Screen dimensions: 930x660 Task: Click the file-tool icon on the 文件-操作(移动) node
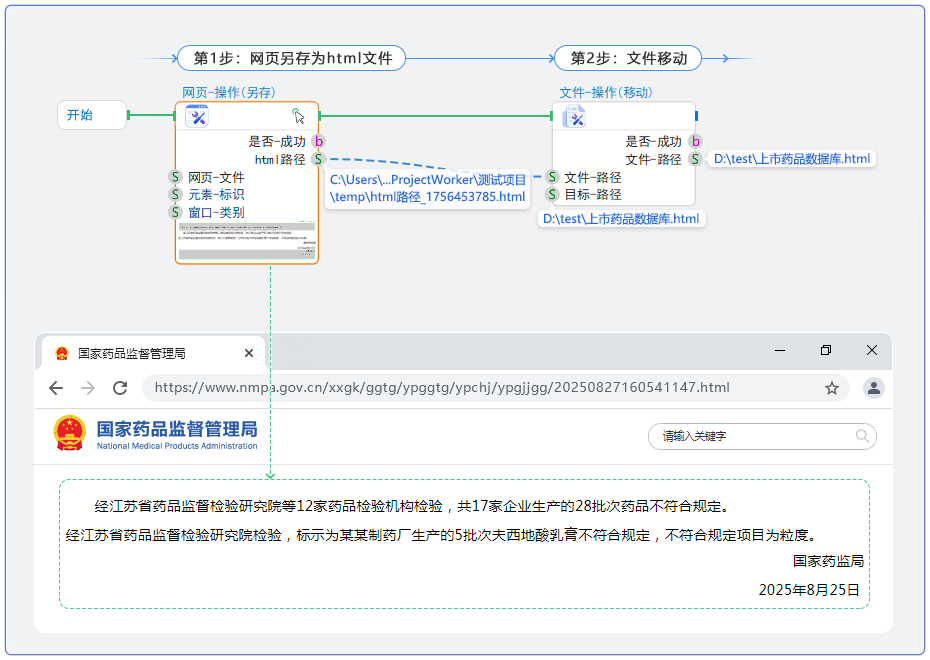[575, 116]
